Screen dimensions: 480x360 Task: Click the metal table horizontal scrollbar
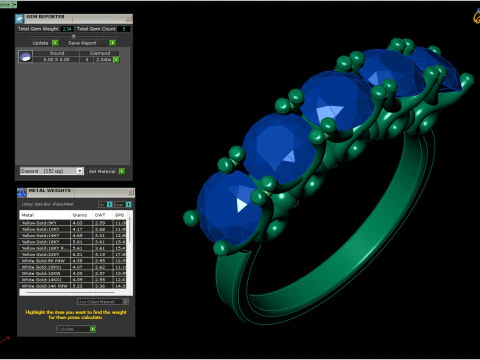pos(70,293)
